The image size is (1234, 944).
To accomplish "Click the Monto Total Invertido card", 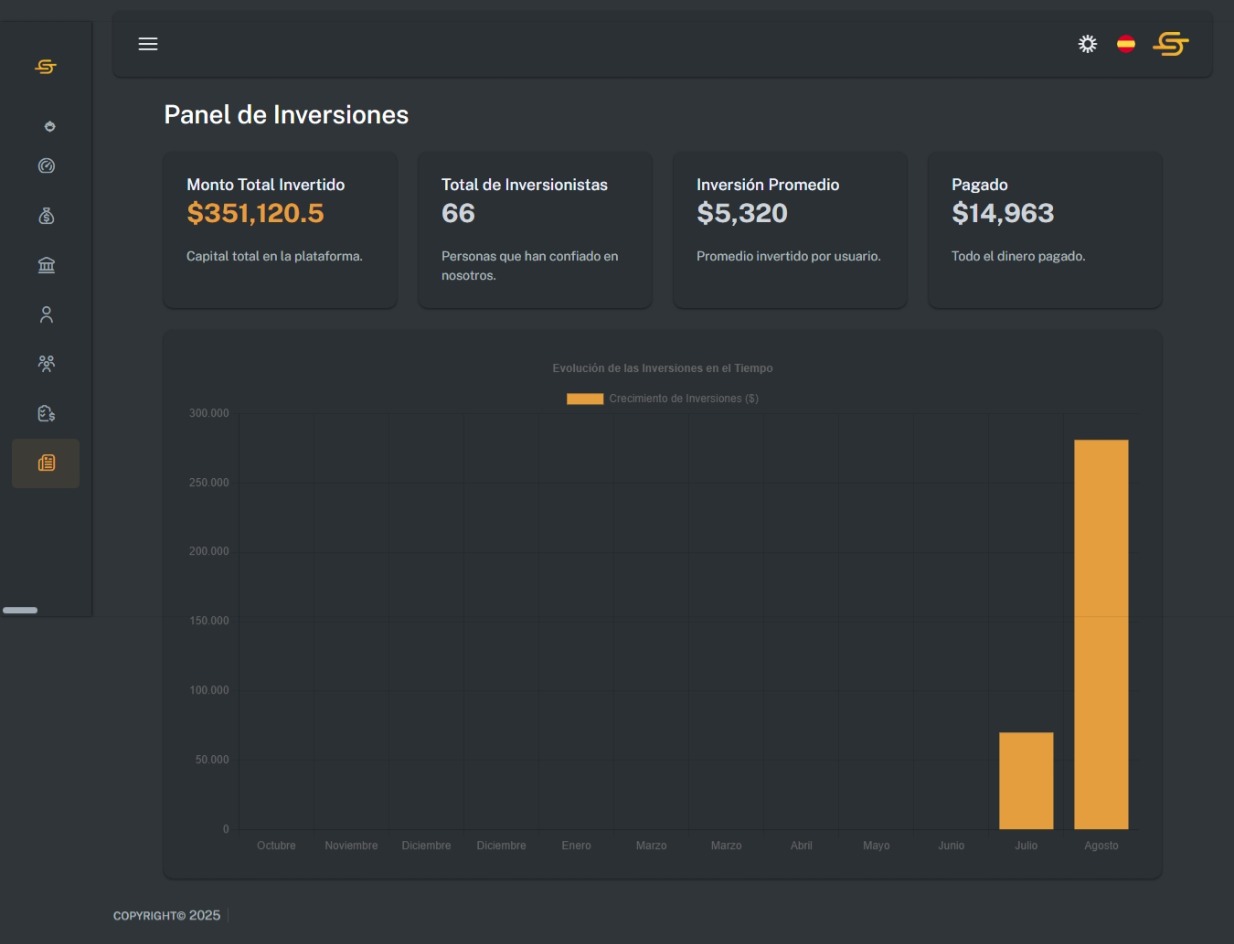I will point(280,230).
